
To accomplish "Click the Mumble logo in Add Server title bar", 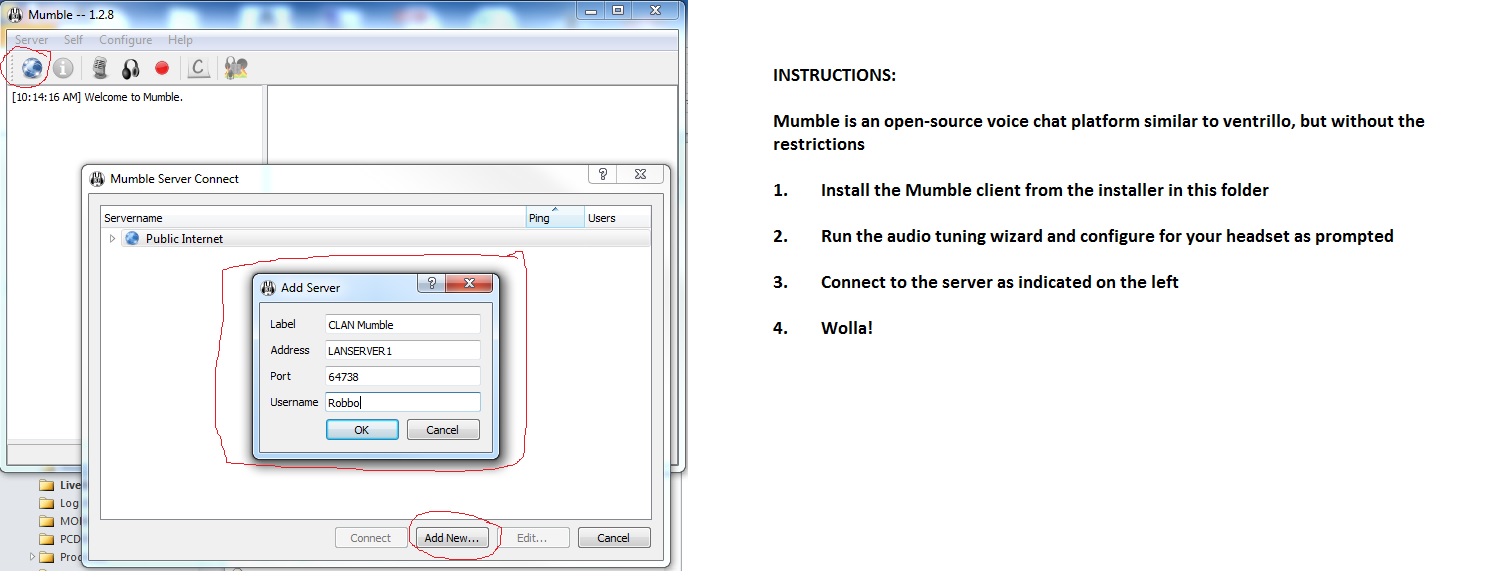I will pyautogui.click(x=268, y=287).
